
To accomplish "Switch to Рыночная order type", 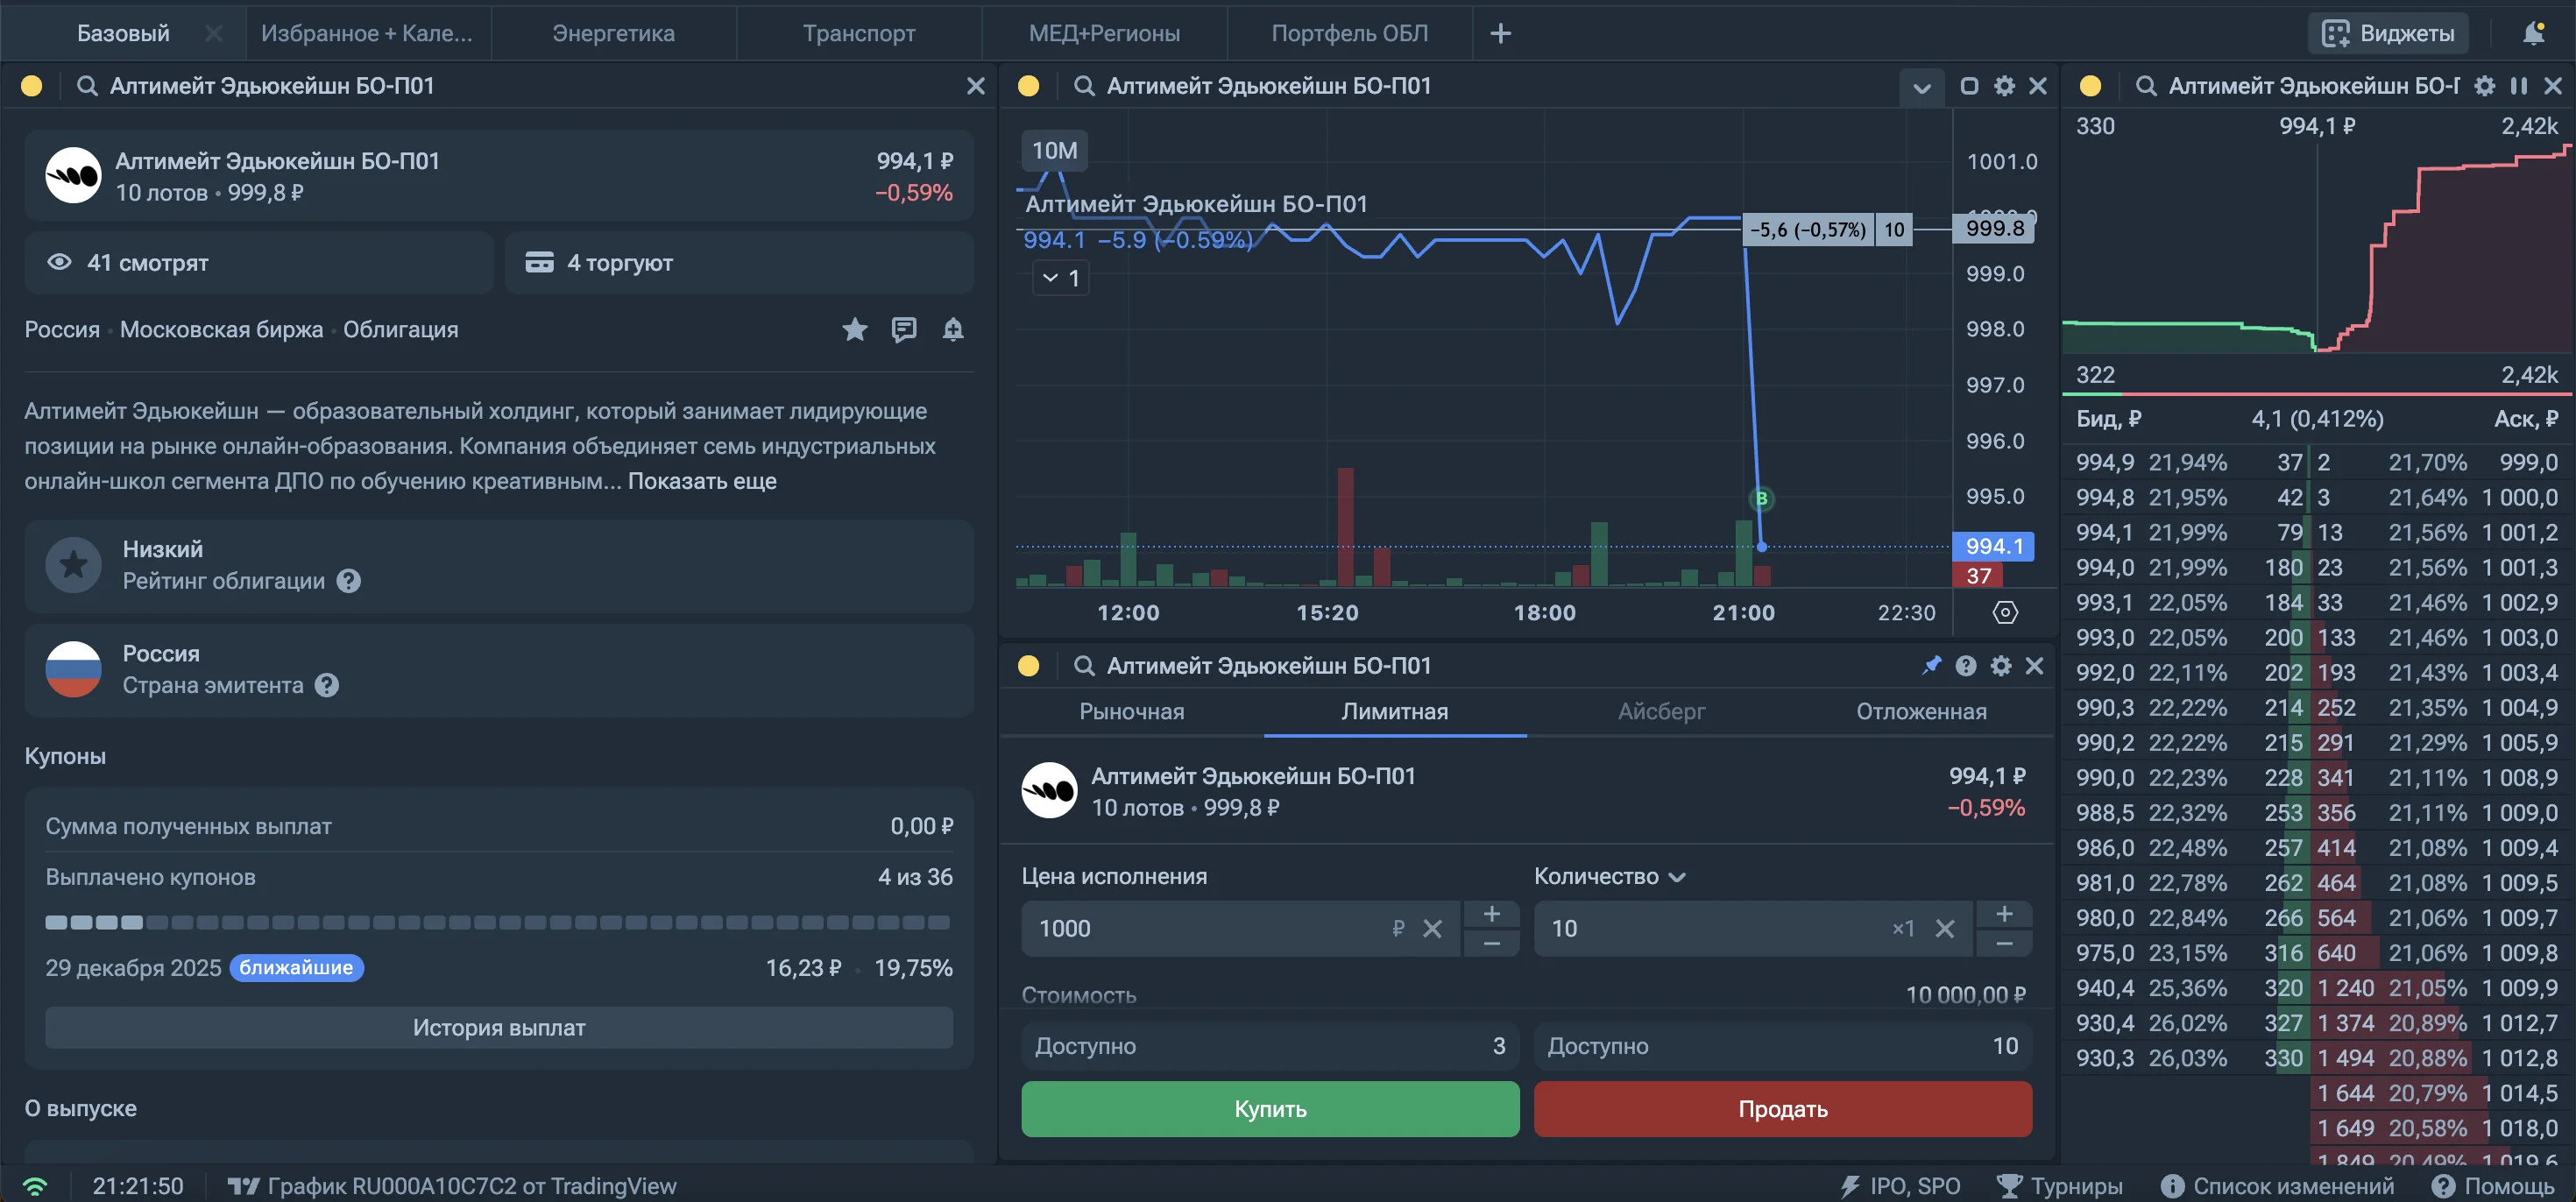I will click(1131, 711).
